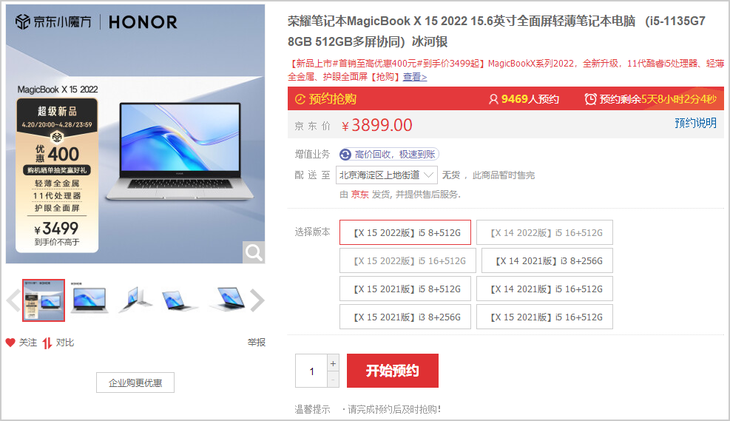
Task: Open the delivery address dropdown
Action: (x=386, y=175)
